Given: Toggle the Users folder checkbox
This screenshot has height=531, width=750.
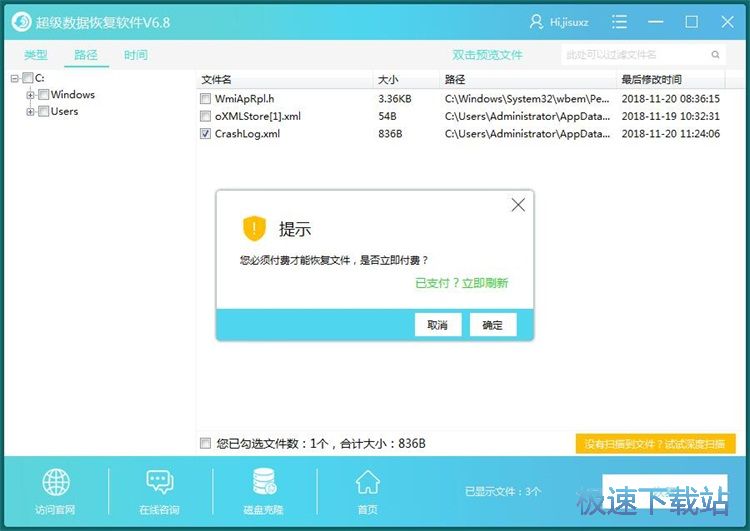Looking at the screenshot, I should click(x=44, y=111).
